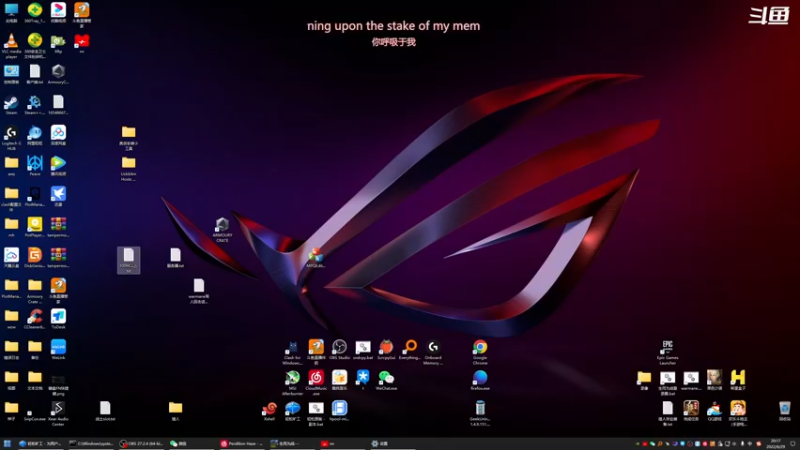Launch the Xshell shortcut
This screenshot has width=800, height=450.
pos(269,411)
